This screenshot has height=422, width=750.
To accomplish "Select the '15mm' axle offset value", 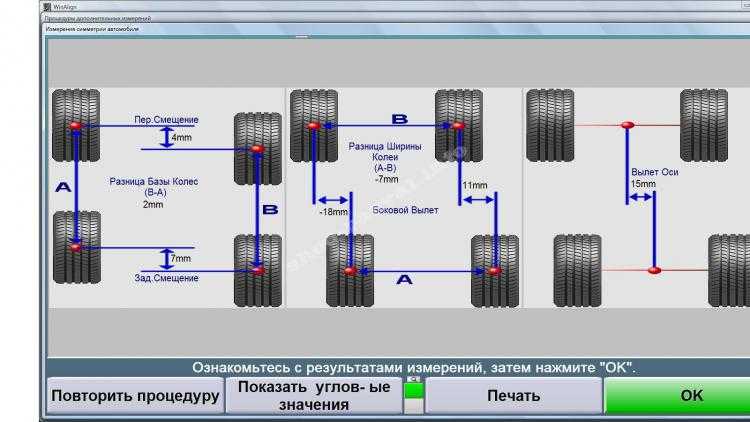I will click(x=643, y=184).
